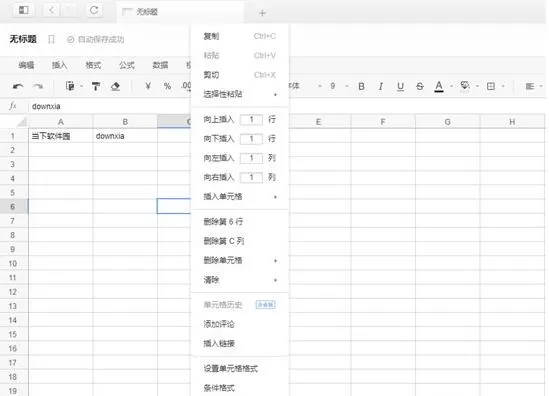Expand 删除单元格 submenu
The image size is (549, 396).
[x=240, y=260]
